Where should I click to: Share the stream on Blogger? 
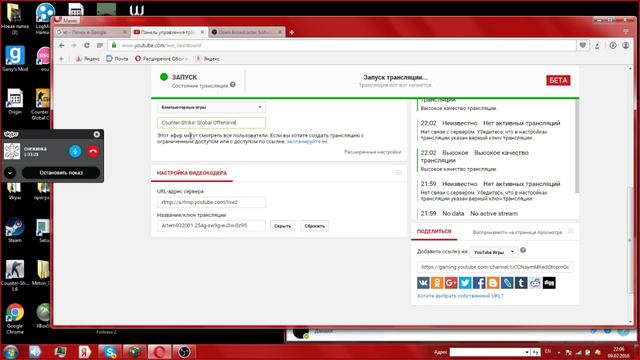[x=493, y=282]
